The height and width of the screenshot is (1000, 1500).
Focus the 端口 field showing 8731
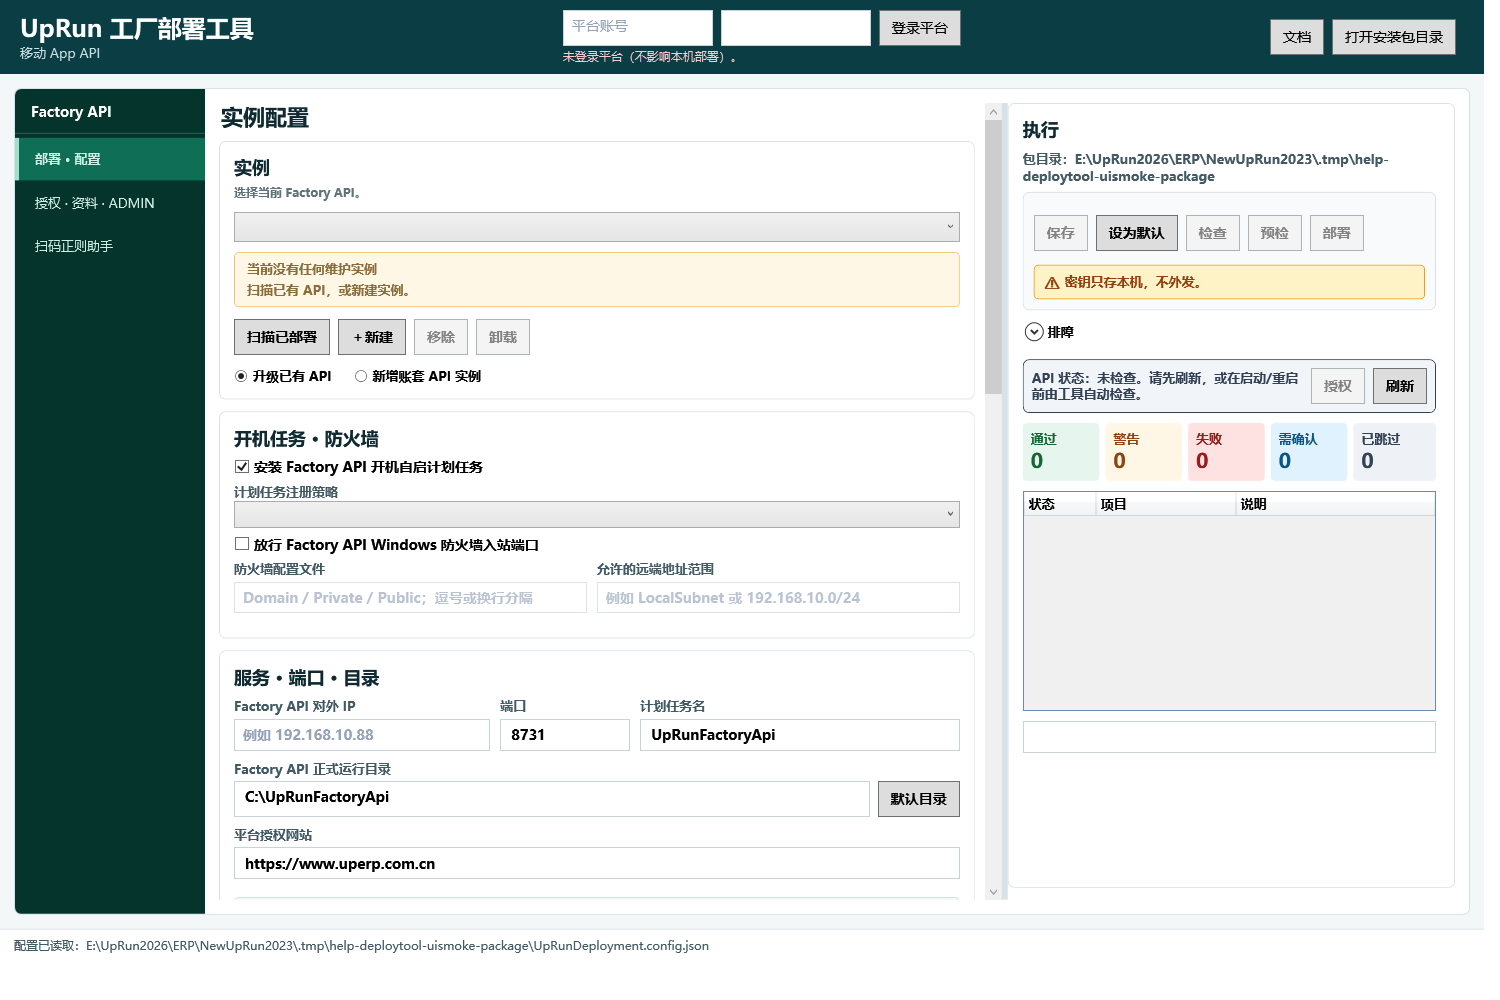(565, 735)
